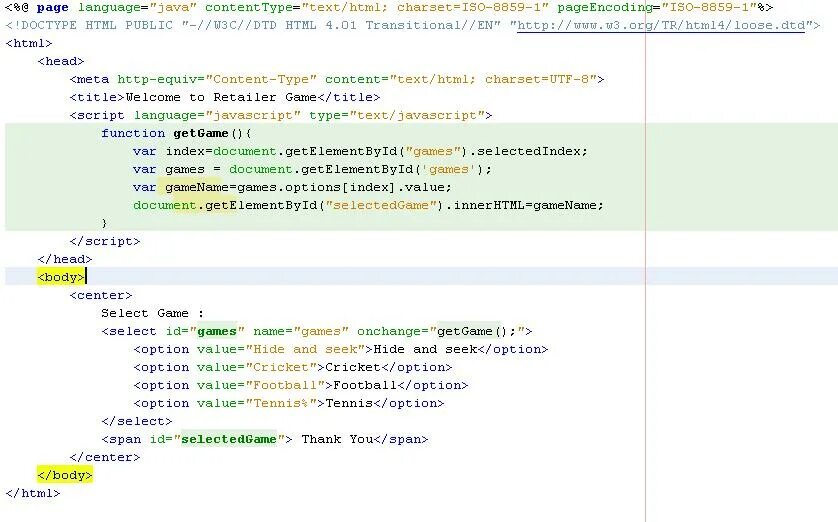Click the closing </head> tag
This screenshot has height=522, width=838.
pyautogui.click(x=65, y=259)
